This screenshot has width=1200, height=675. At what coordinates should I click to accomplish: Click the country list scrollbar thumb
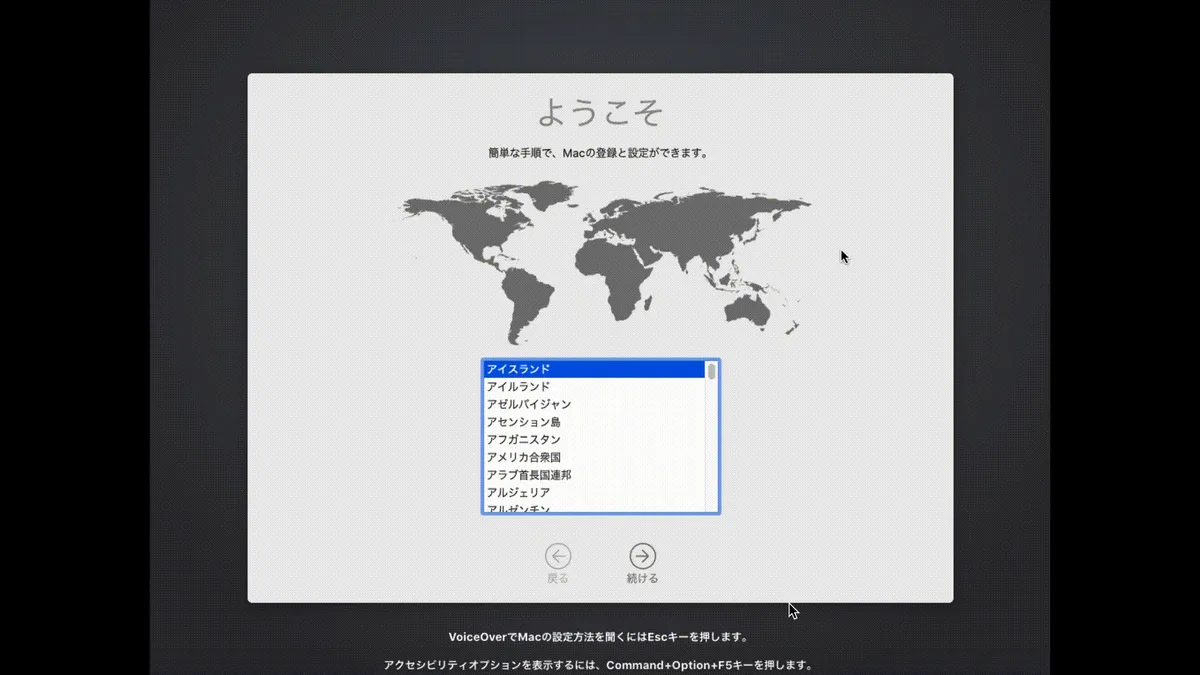pyautogui.click(x=712, y=371)
